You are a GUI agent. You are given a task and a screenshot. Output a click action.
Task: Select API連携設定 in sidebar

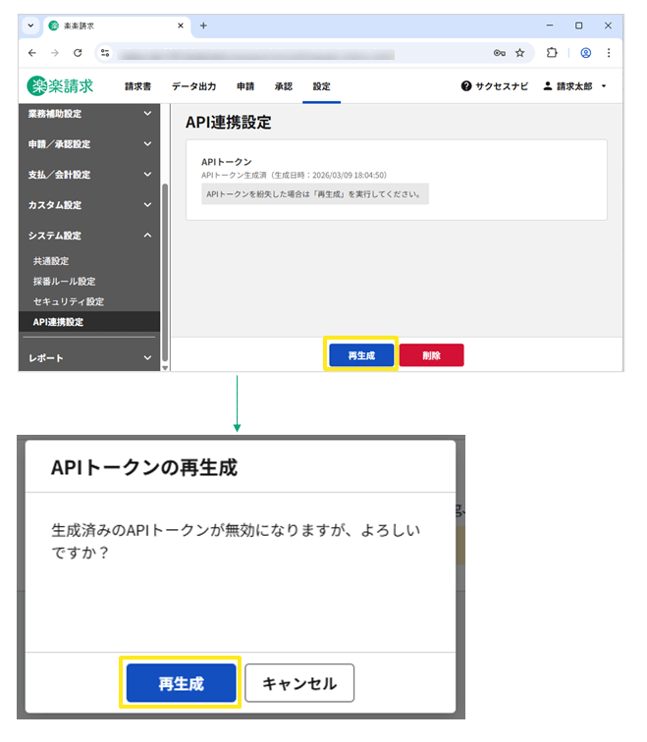click(x=89, y=322)
